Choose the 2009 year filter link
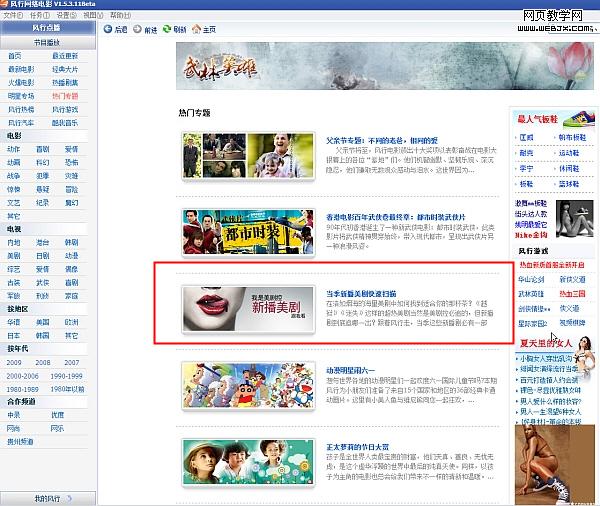600x506 pixels. click(x=14, y=363)
